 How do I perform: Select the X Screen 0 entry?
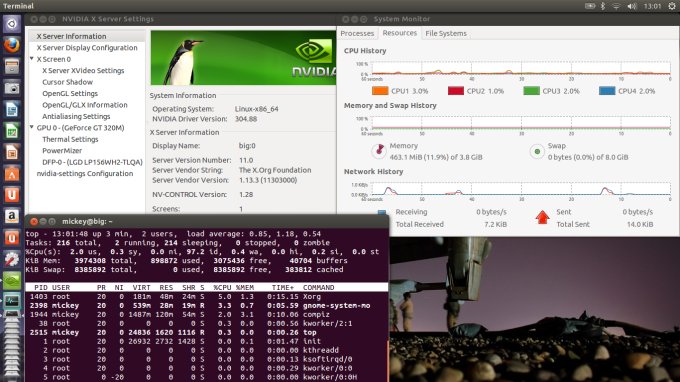tap(53, 59)
